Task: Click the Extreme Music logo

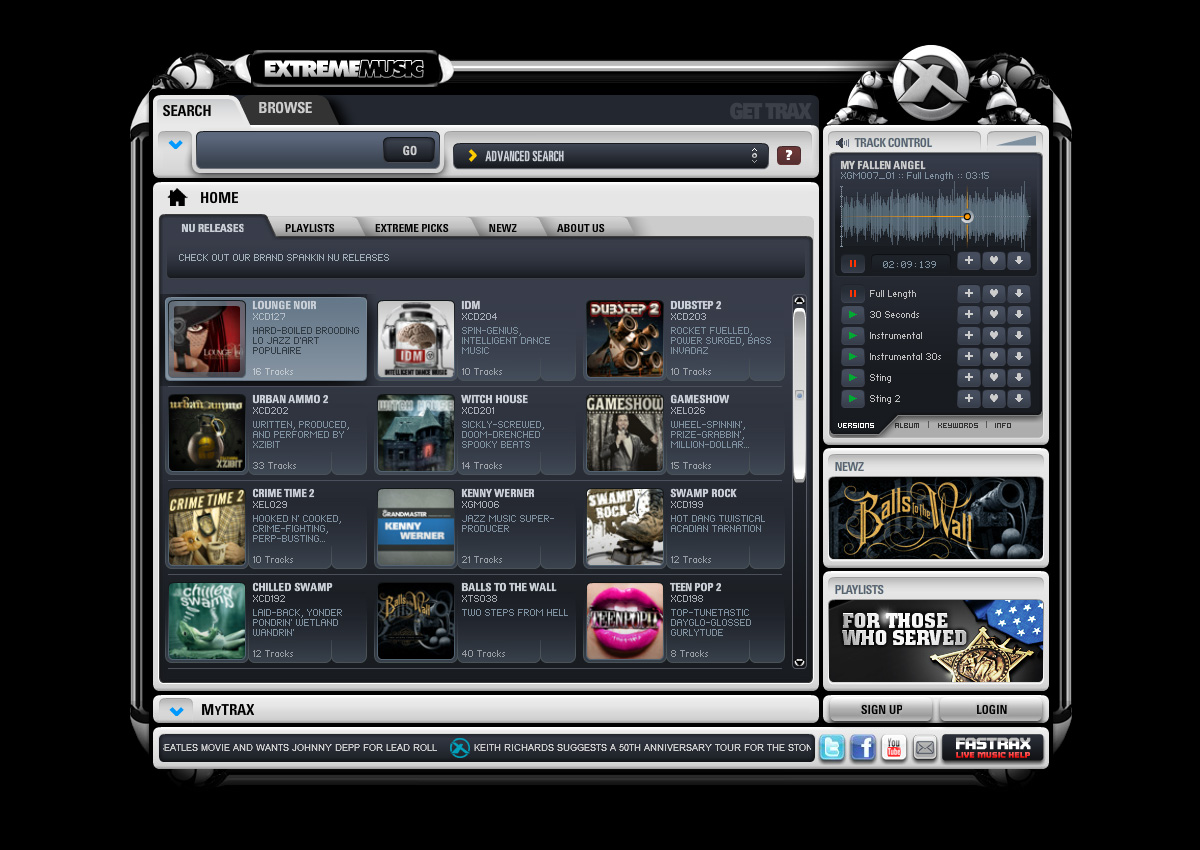Action: click(x=344, y=69)
